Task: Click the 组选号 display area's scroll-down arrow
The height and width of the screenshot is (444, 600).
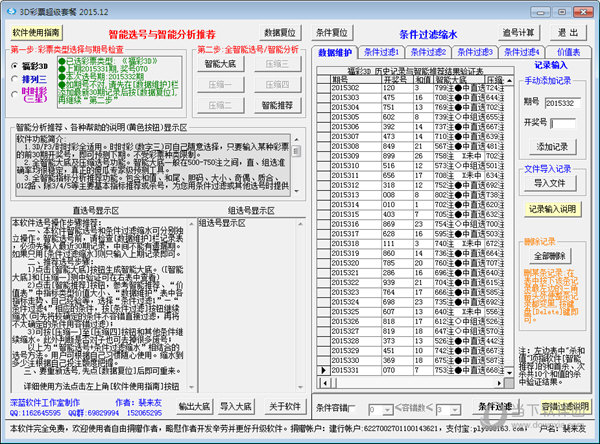Action: (x=300, y=387)
